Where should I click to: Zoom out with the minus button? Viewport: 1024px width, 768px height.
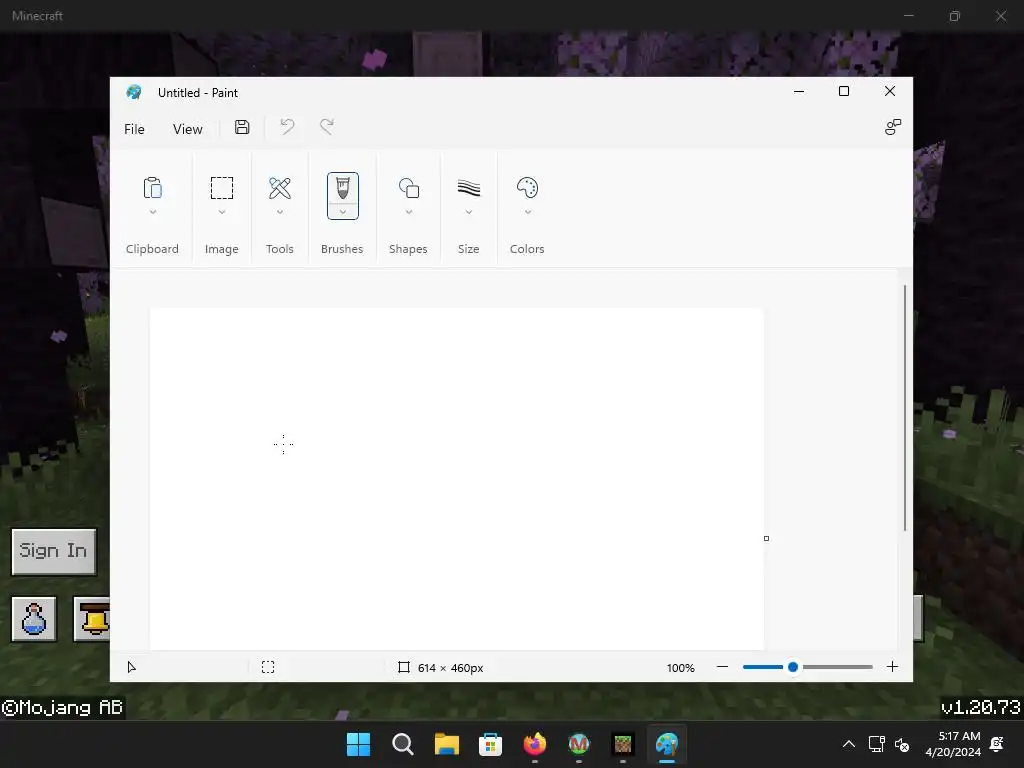[x=722, y=667]
